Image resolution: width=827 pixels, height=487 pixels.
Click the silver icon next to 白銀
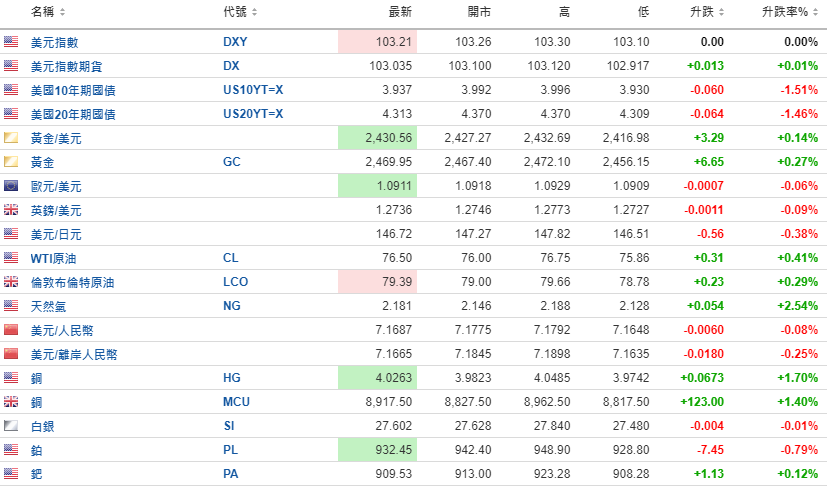11,426
